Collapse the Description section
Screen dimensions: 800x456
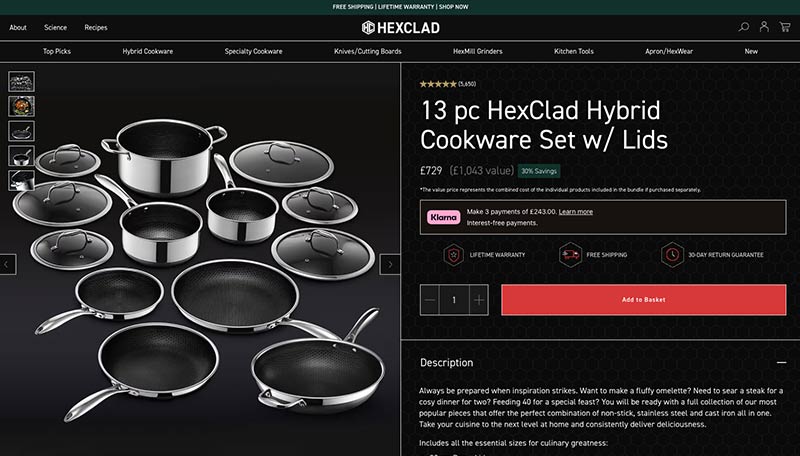[781, 363]
